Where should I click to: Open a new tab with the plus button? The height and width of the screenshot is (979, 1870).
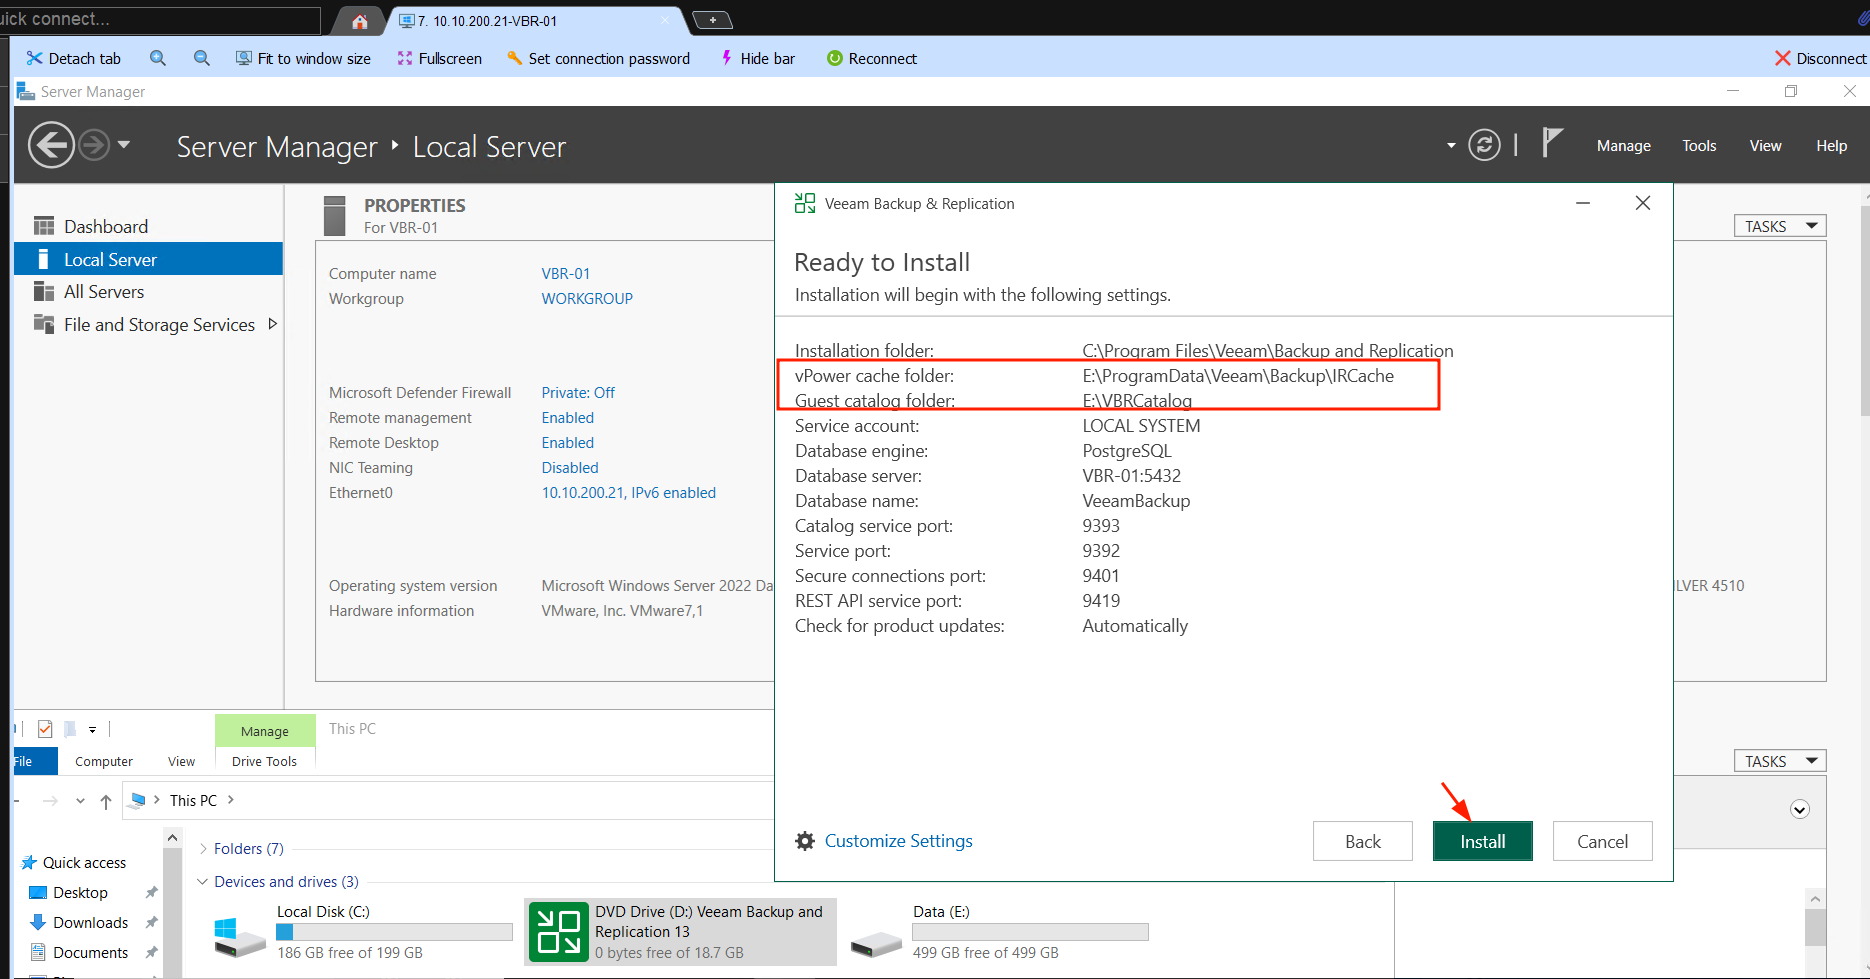point(712,20)
